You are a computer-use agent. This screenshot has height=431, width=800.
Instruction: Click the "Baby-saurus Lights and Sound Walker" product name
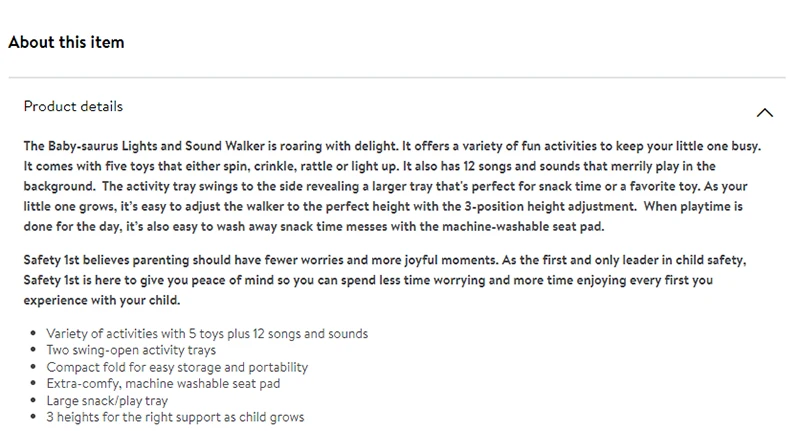tap(159, 146)
